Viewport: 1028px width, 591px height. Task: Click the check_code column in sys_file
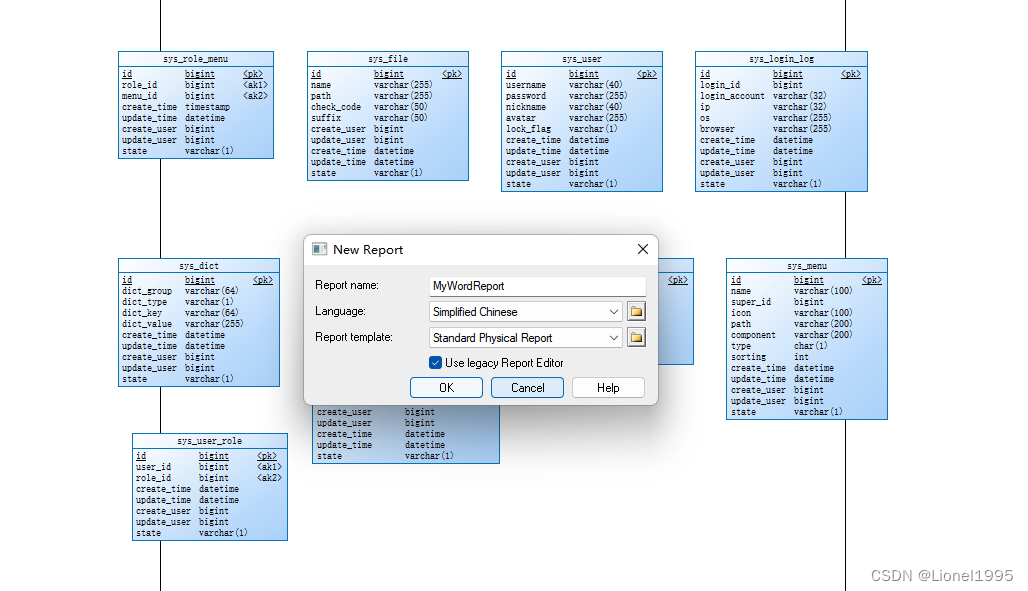click(x=336, y=107)
